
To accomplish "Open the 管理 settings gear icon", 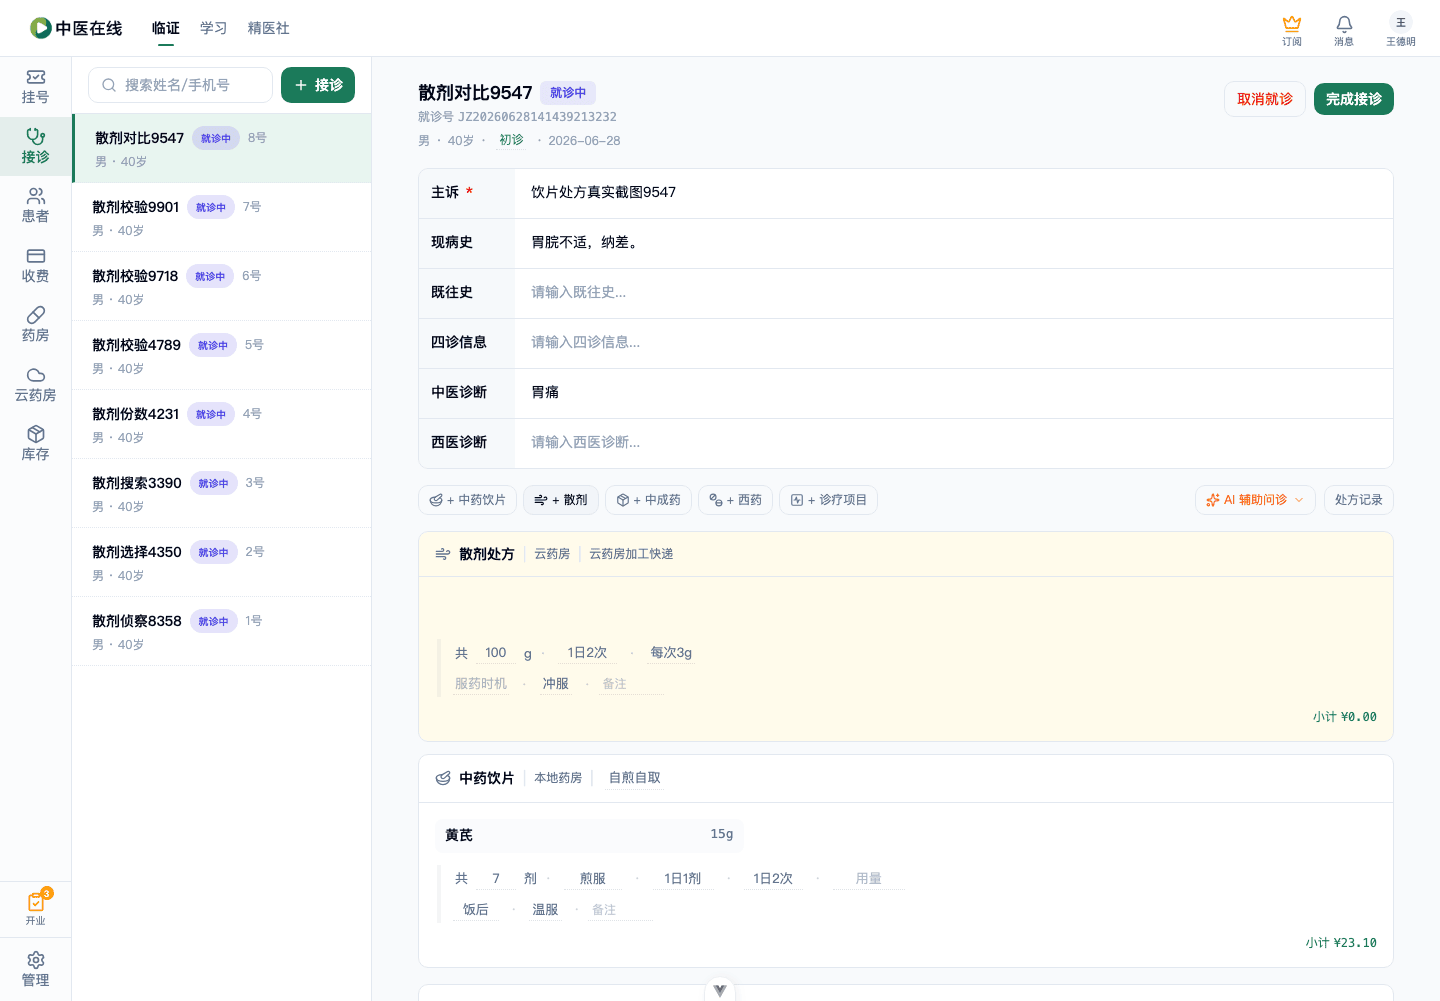I will click(35, 969).
